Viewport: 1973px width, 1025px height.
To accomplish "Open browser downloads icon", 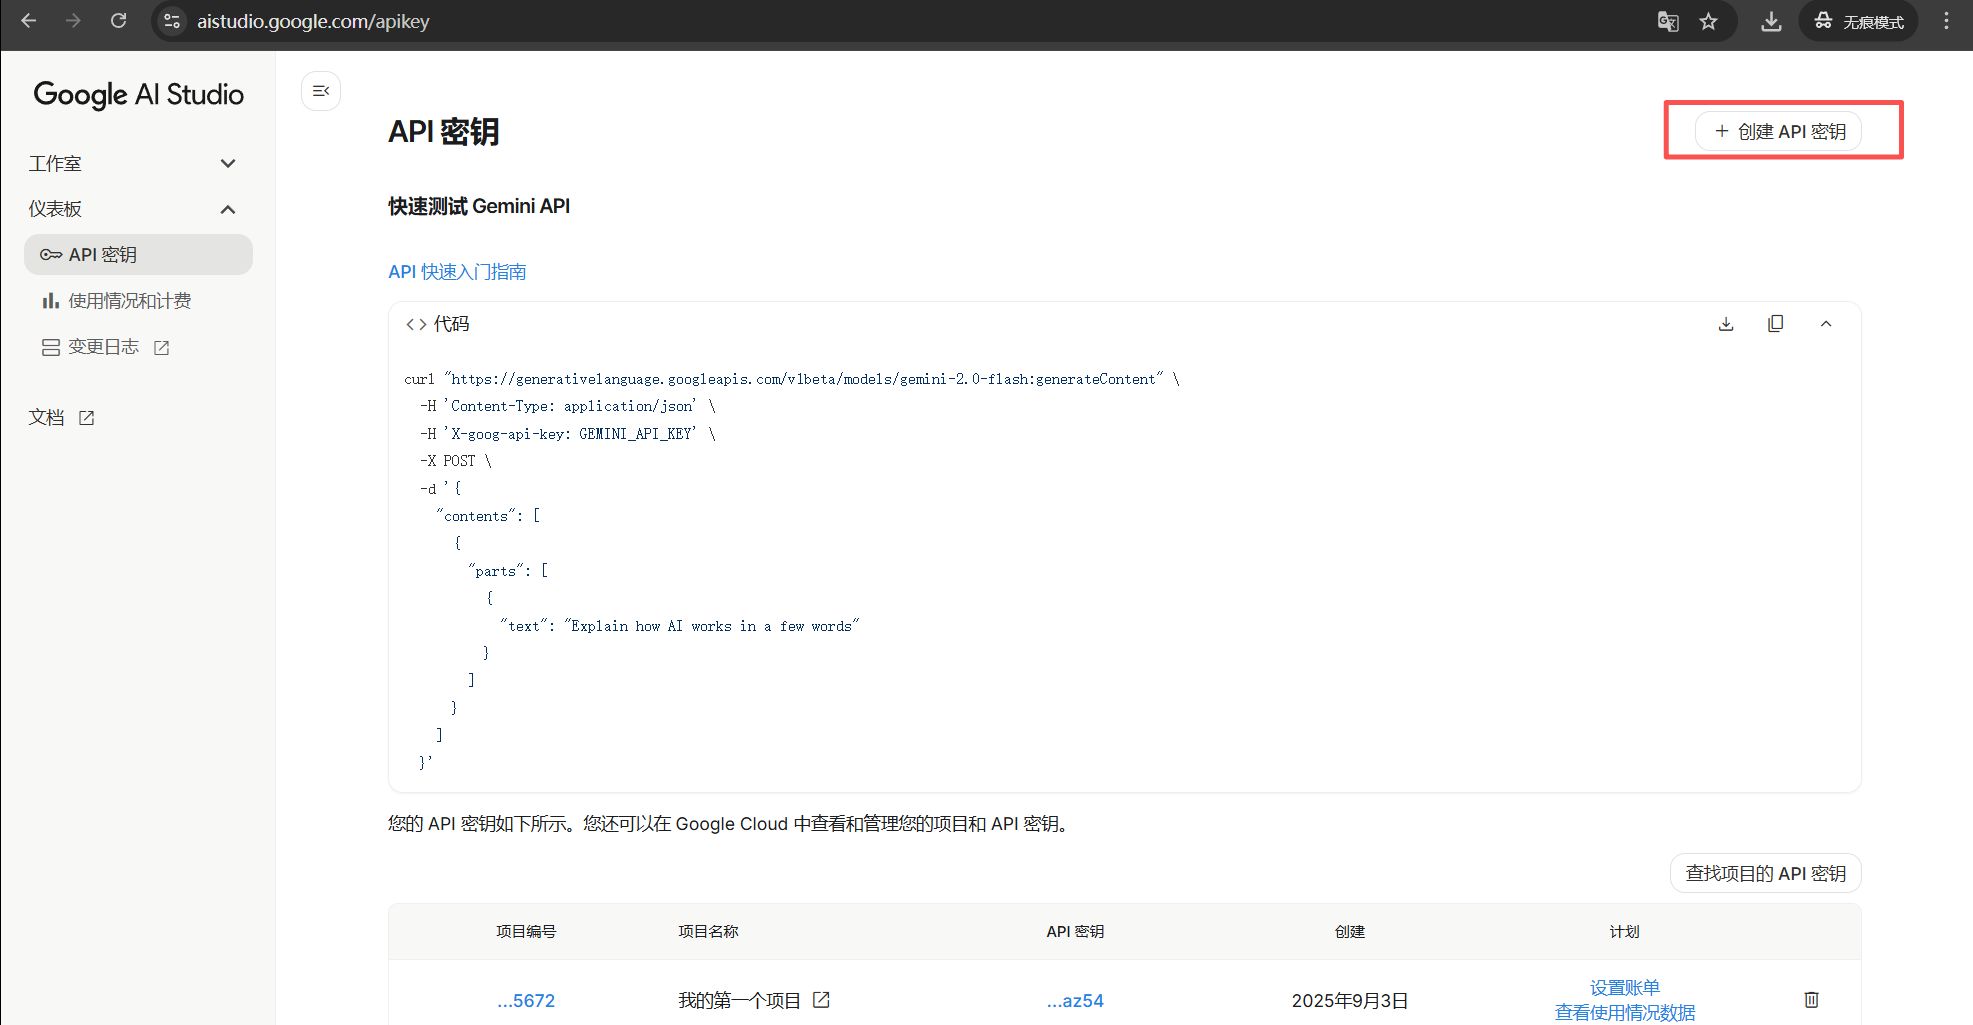I will tap(1771, 21).
